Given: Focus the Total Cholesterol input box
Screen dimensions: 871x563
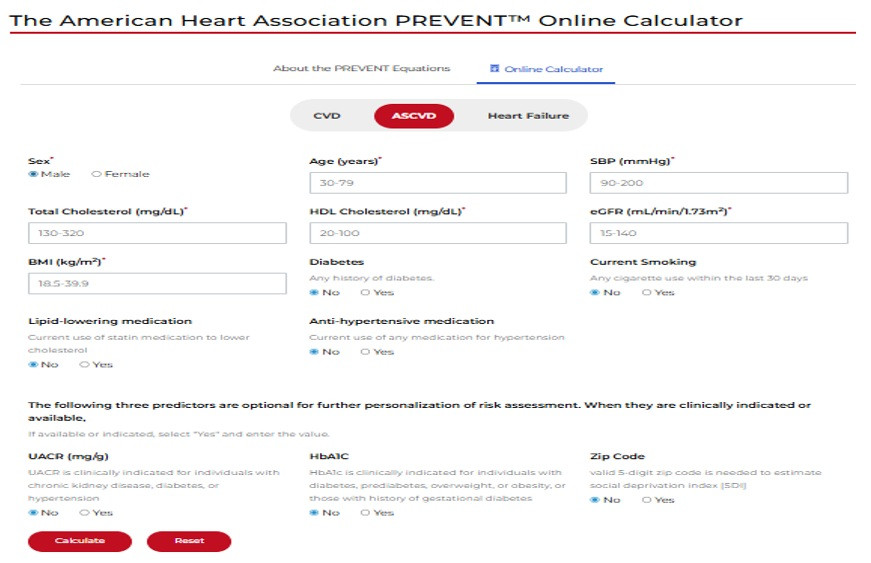Looking at the screenshot, I should point(157,233).
